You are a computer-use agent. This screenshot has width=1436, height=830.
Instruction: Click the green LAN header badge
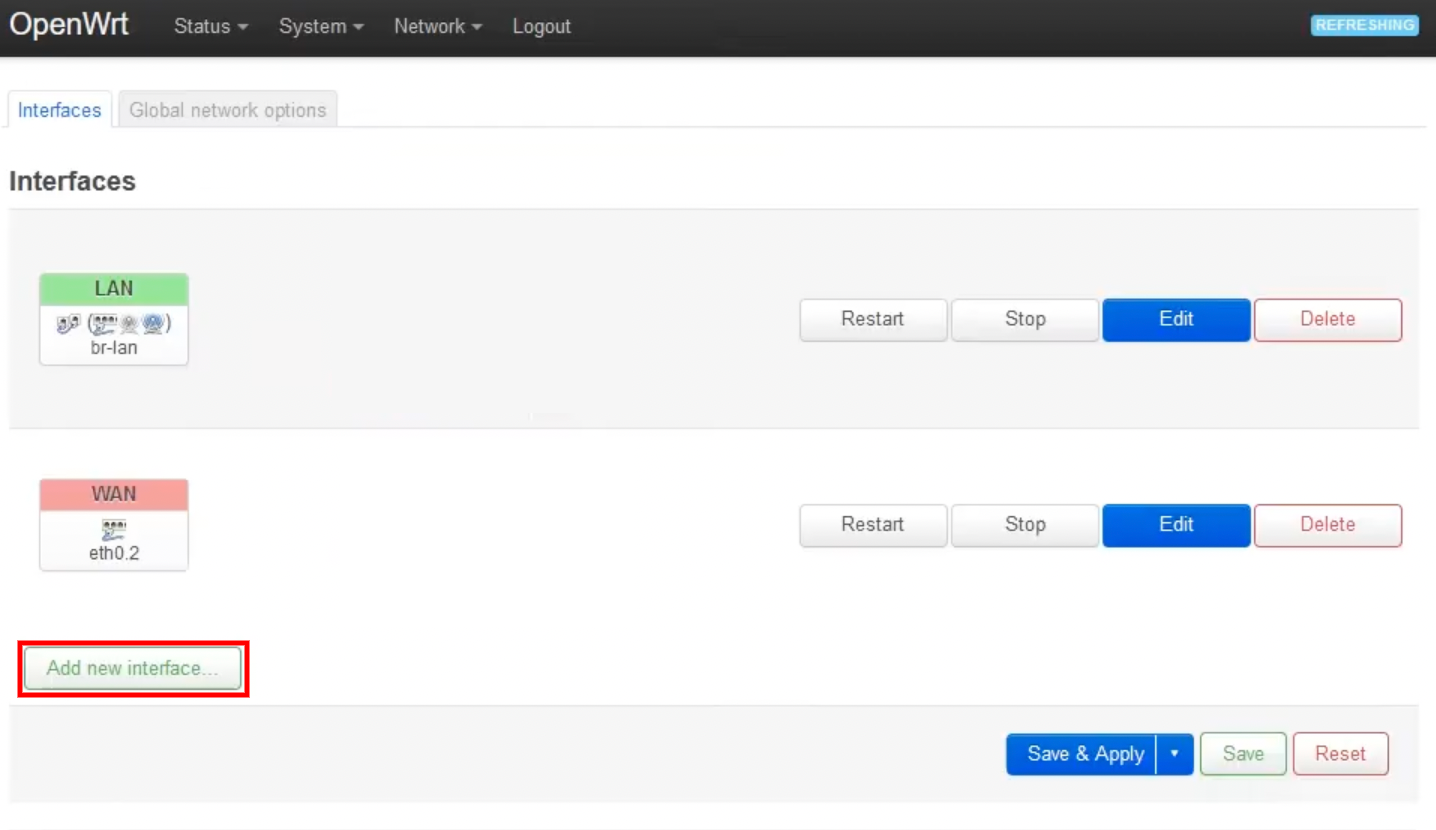coord(113,288)
